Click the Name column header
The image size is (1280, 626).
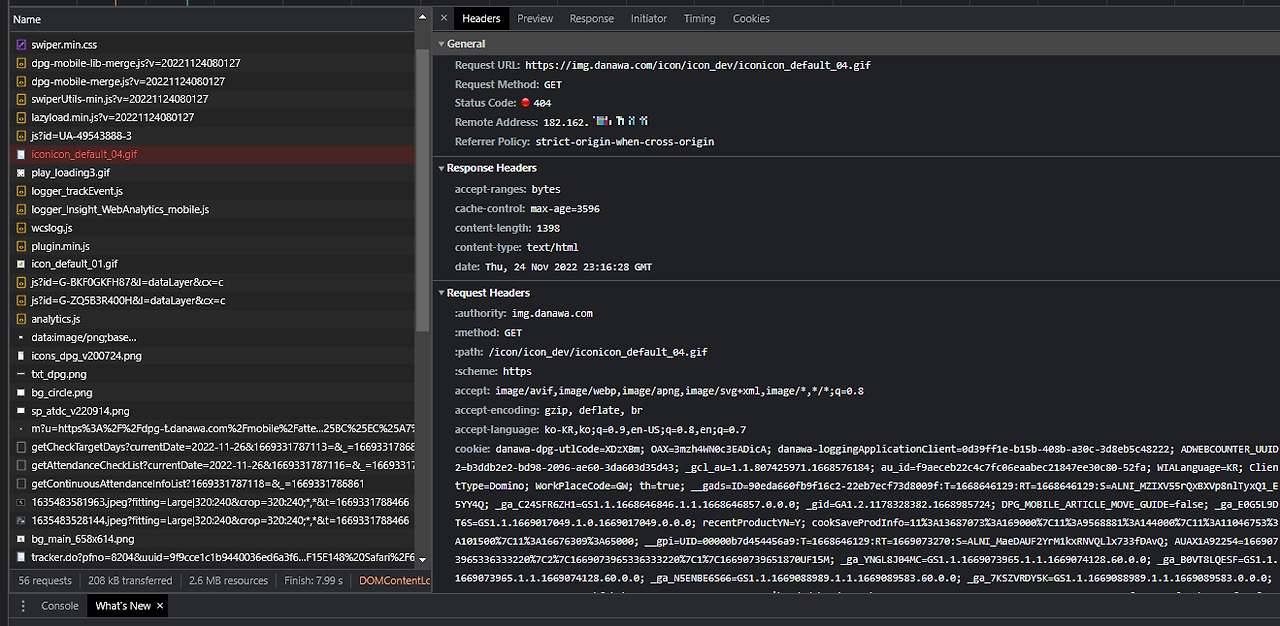(x=213, y=19)
